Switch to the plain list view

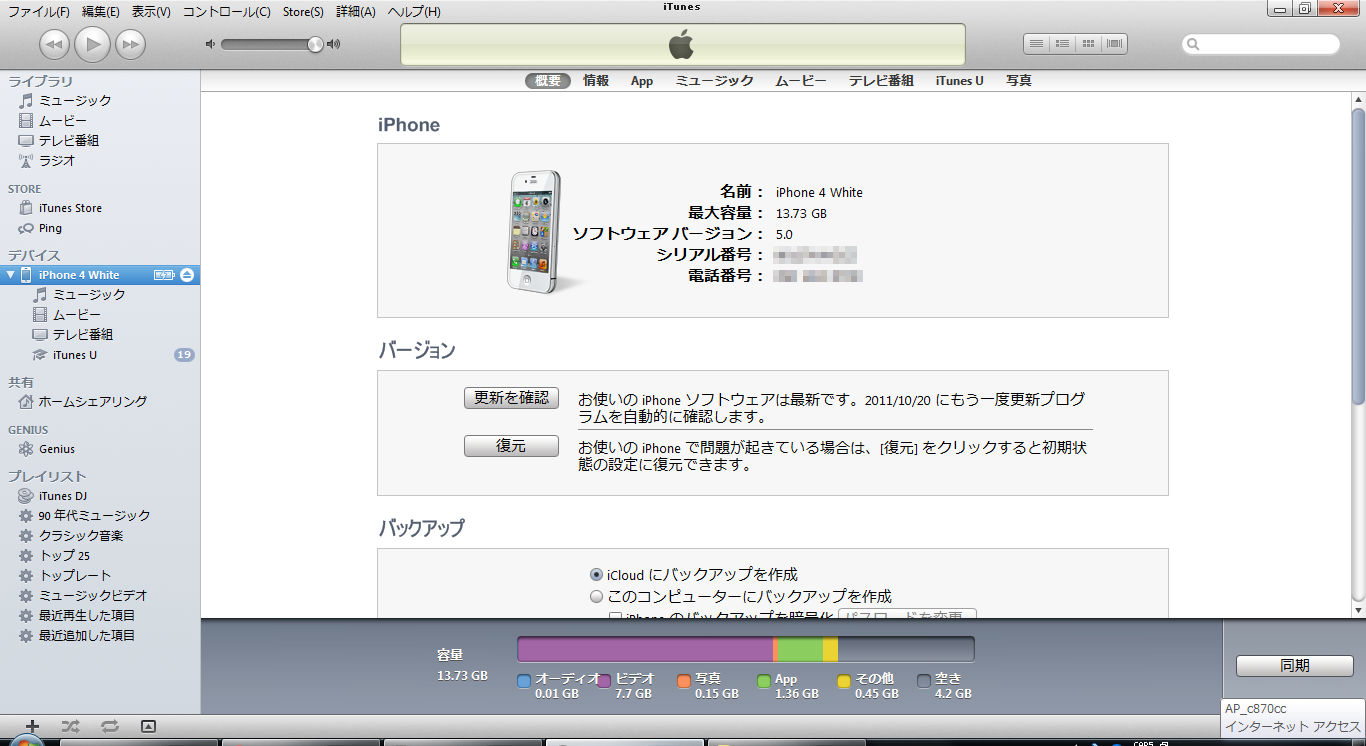point(1037,44)
